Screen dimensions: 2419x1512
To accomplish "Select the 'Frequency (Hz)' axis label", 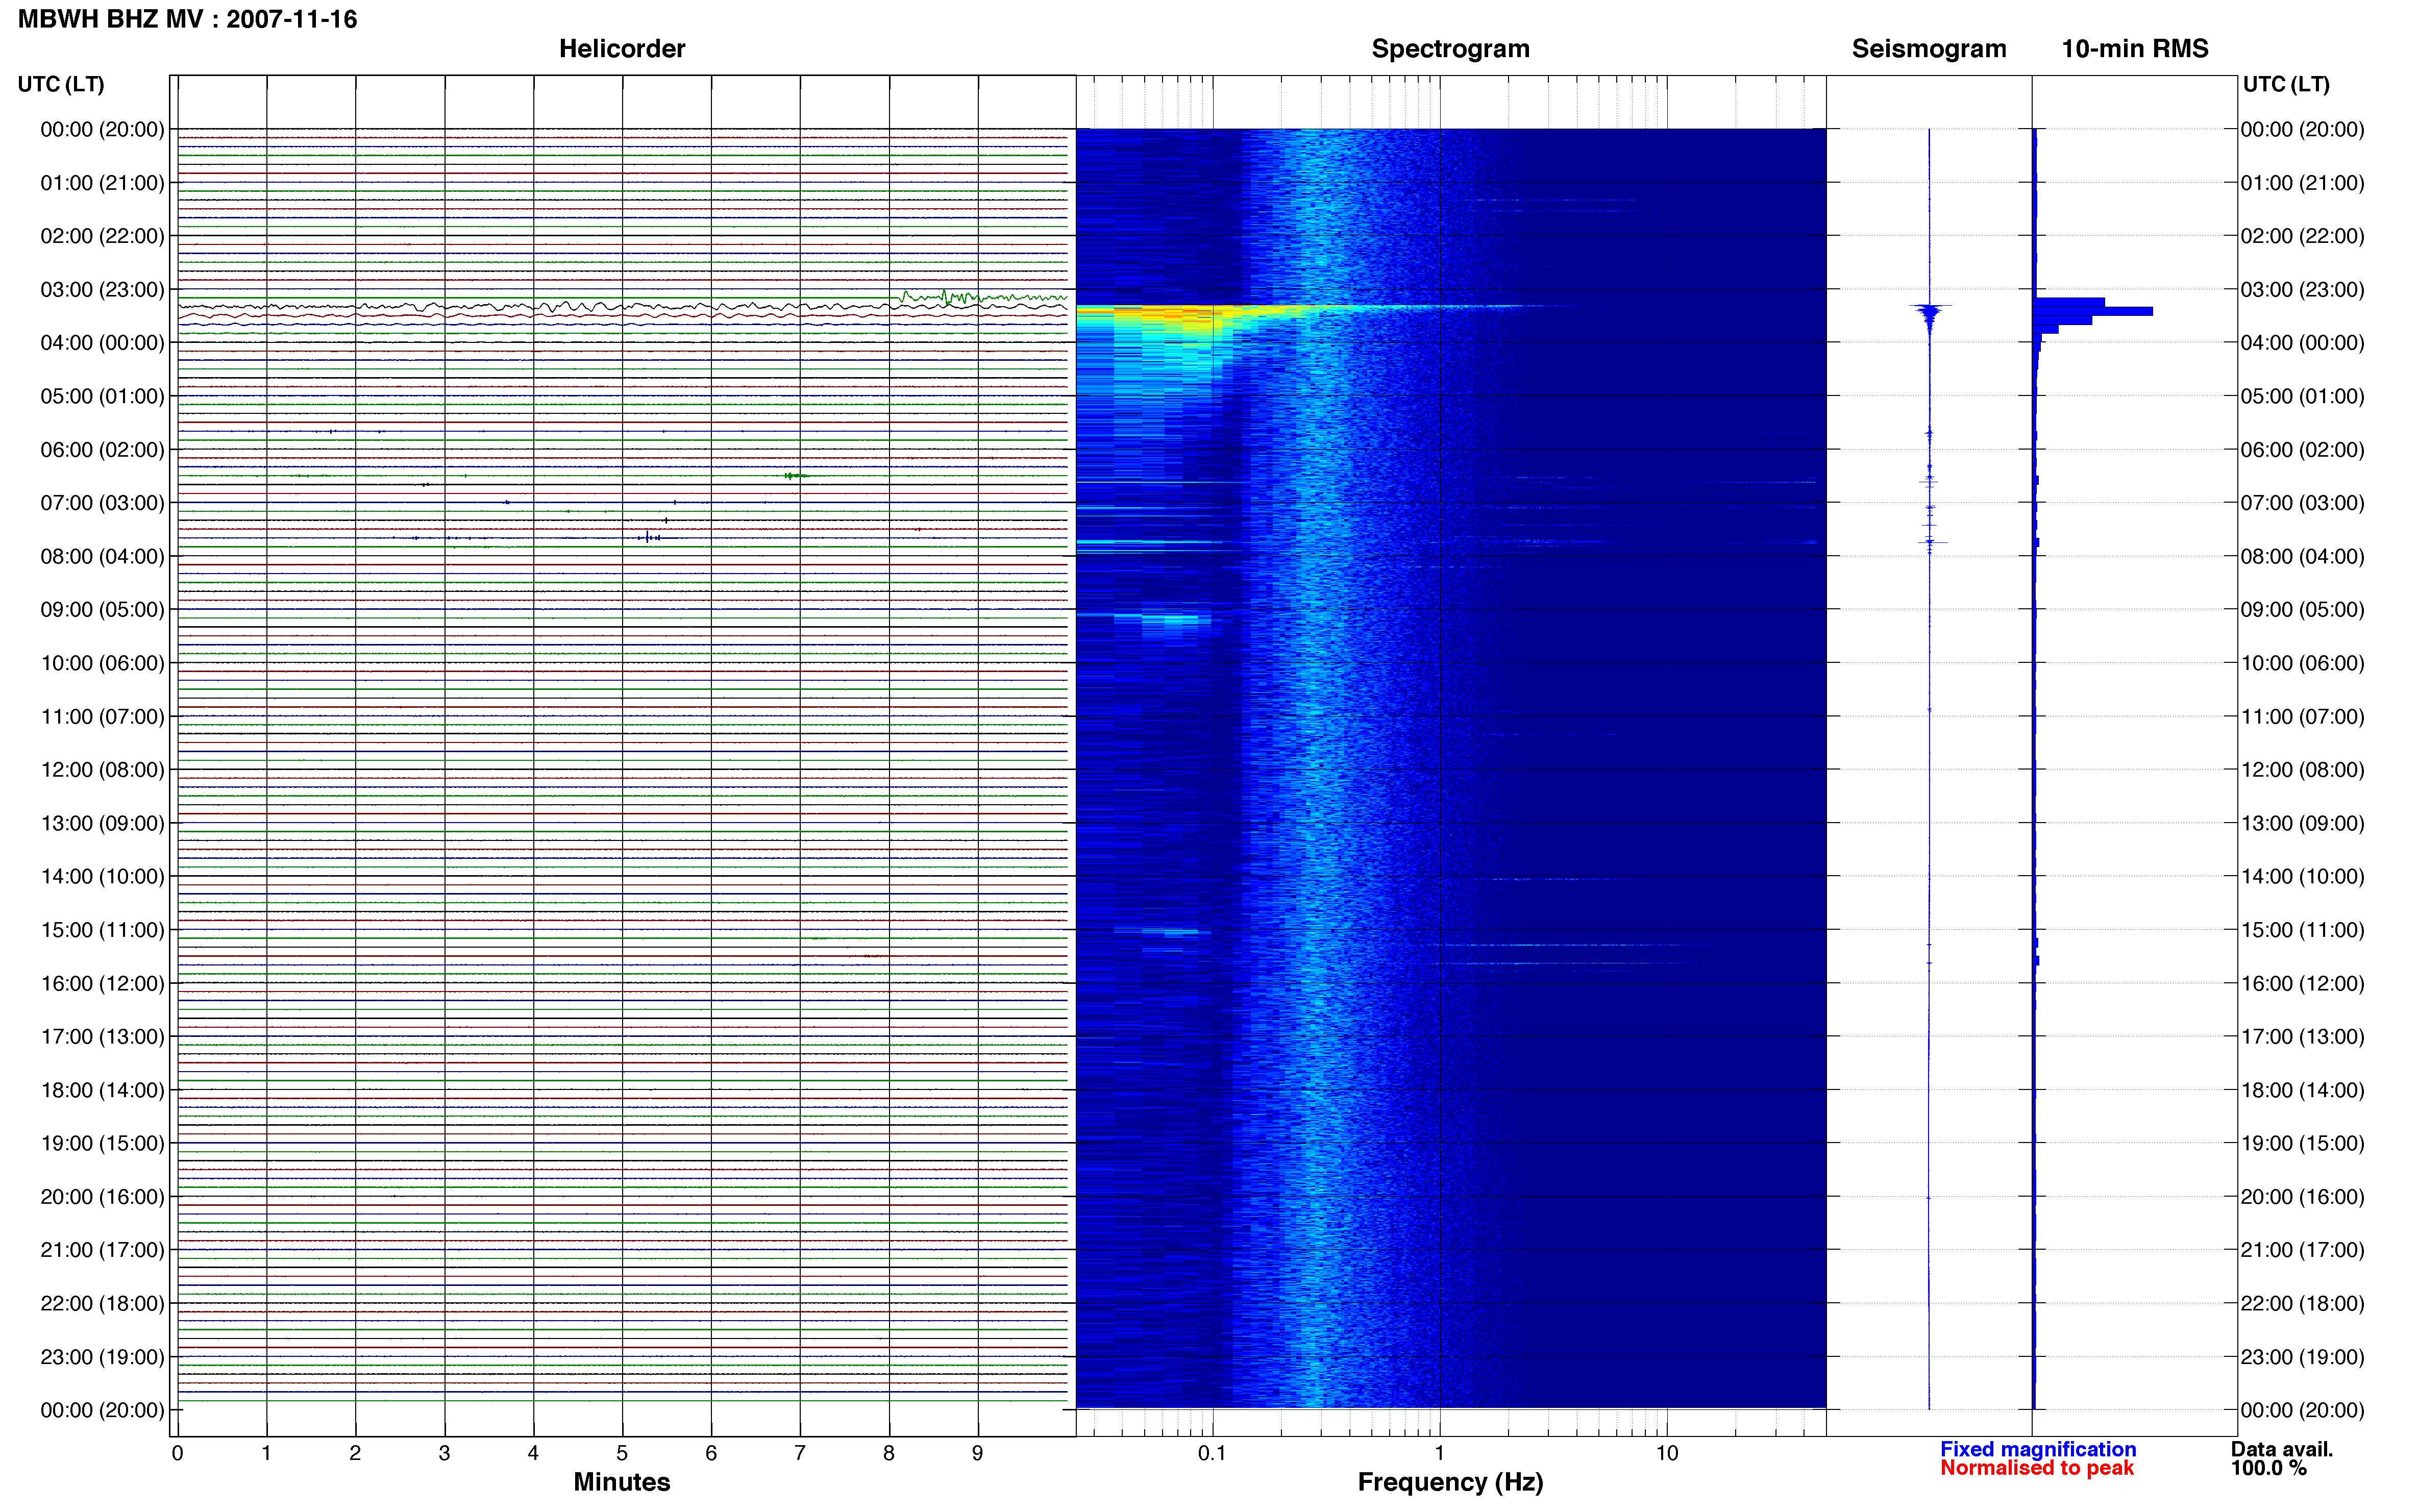I will point(1450,1482).
